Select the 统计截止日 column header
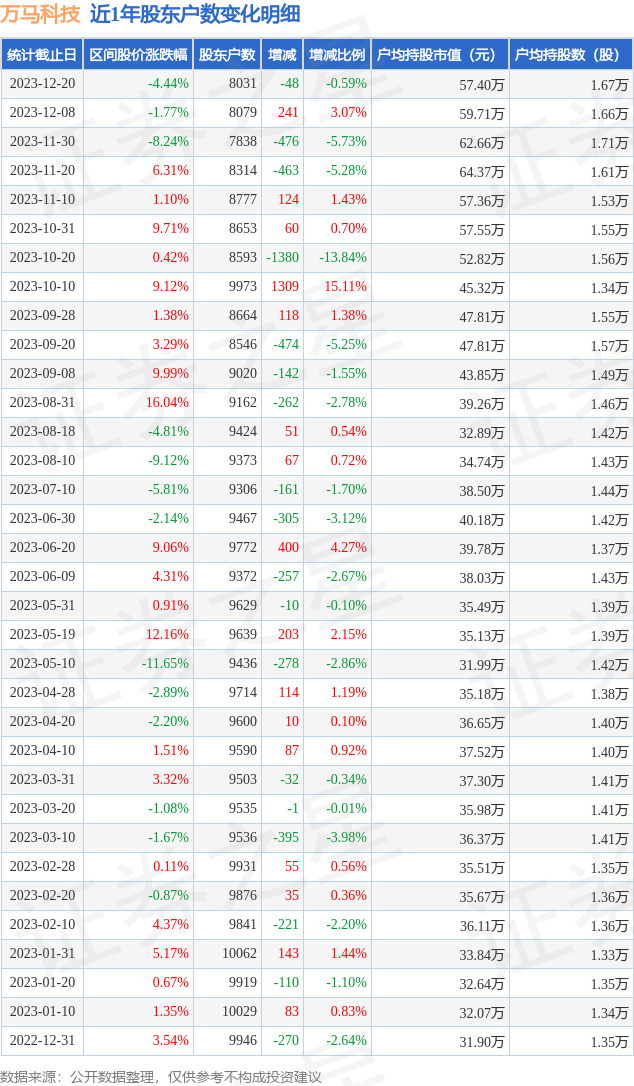Image resolution: width=634 pixels, height=1086 pixels. point(41,55)
